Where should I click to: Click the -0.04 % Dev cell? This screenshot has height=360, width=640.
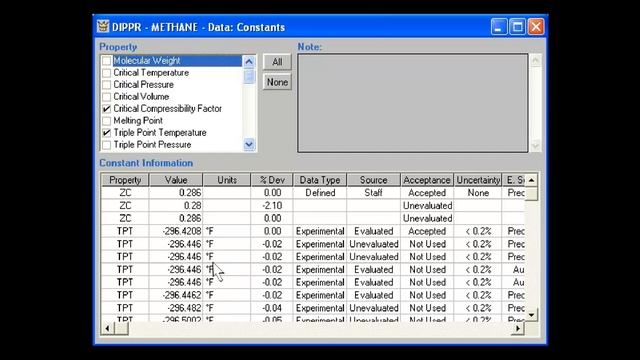(x=272, y=308)
